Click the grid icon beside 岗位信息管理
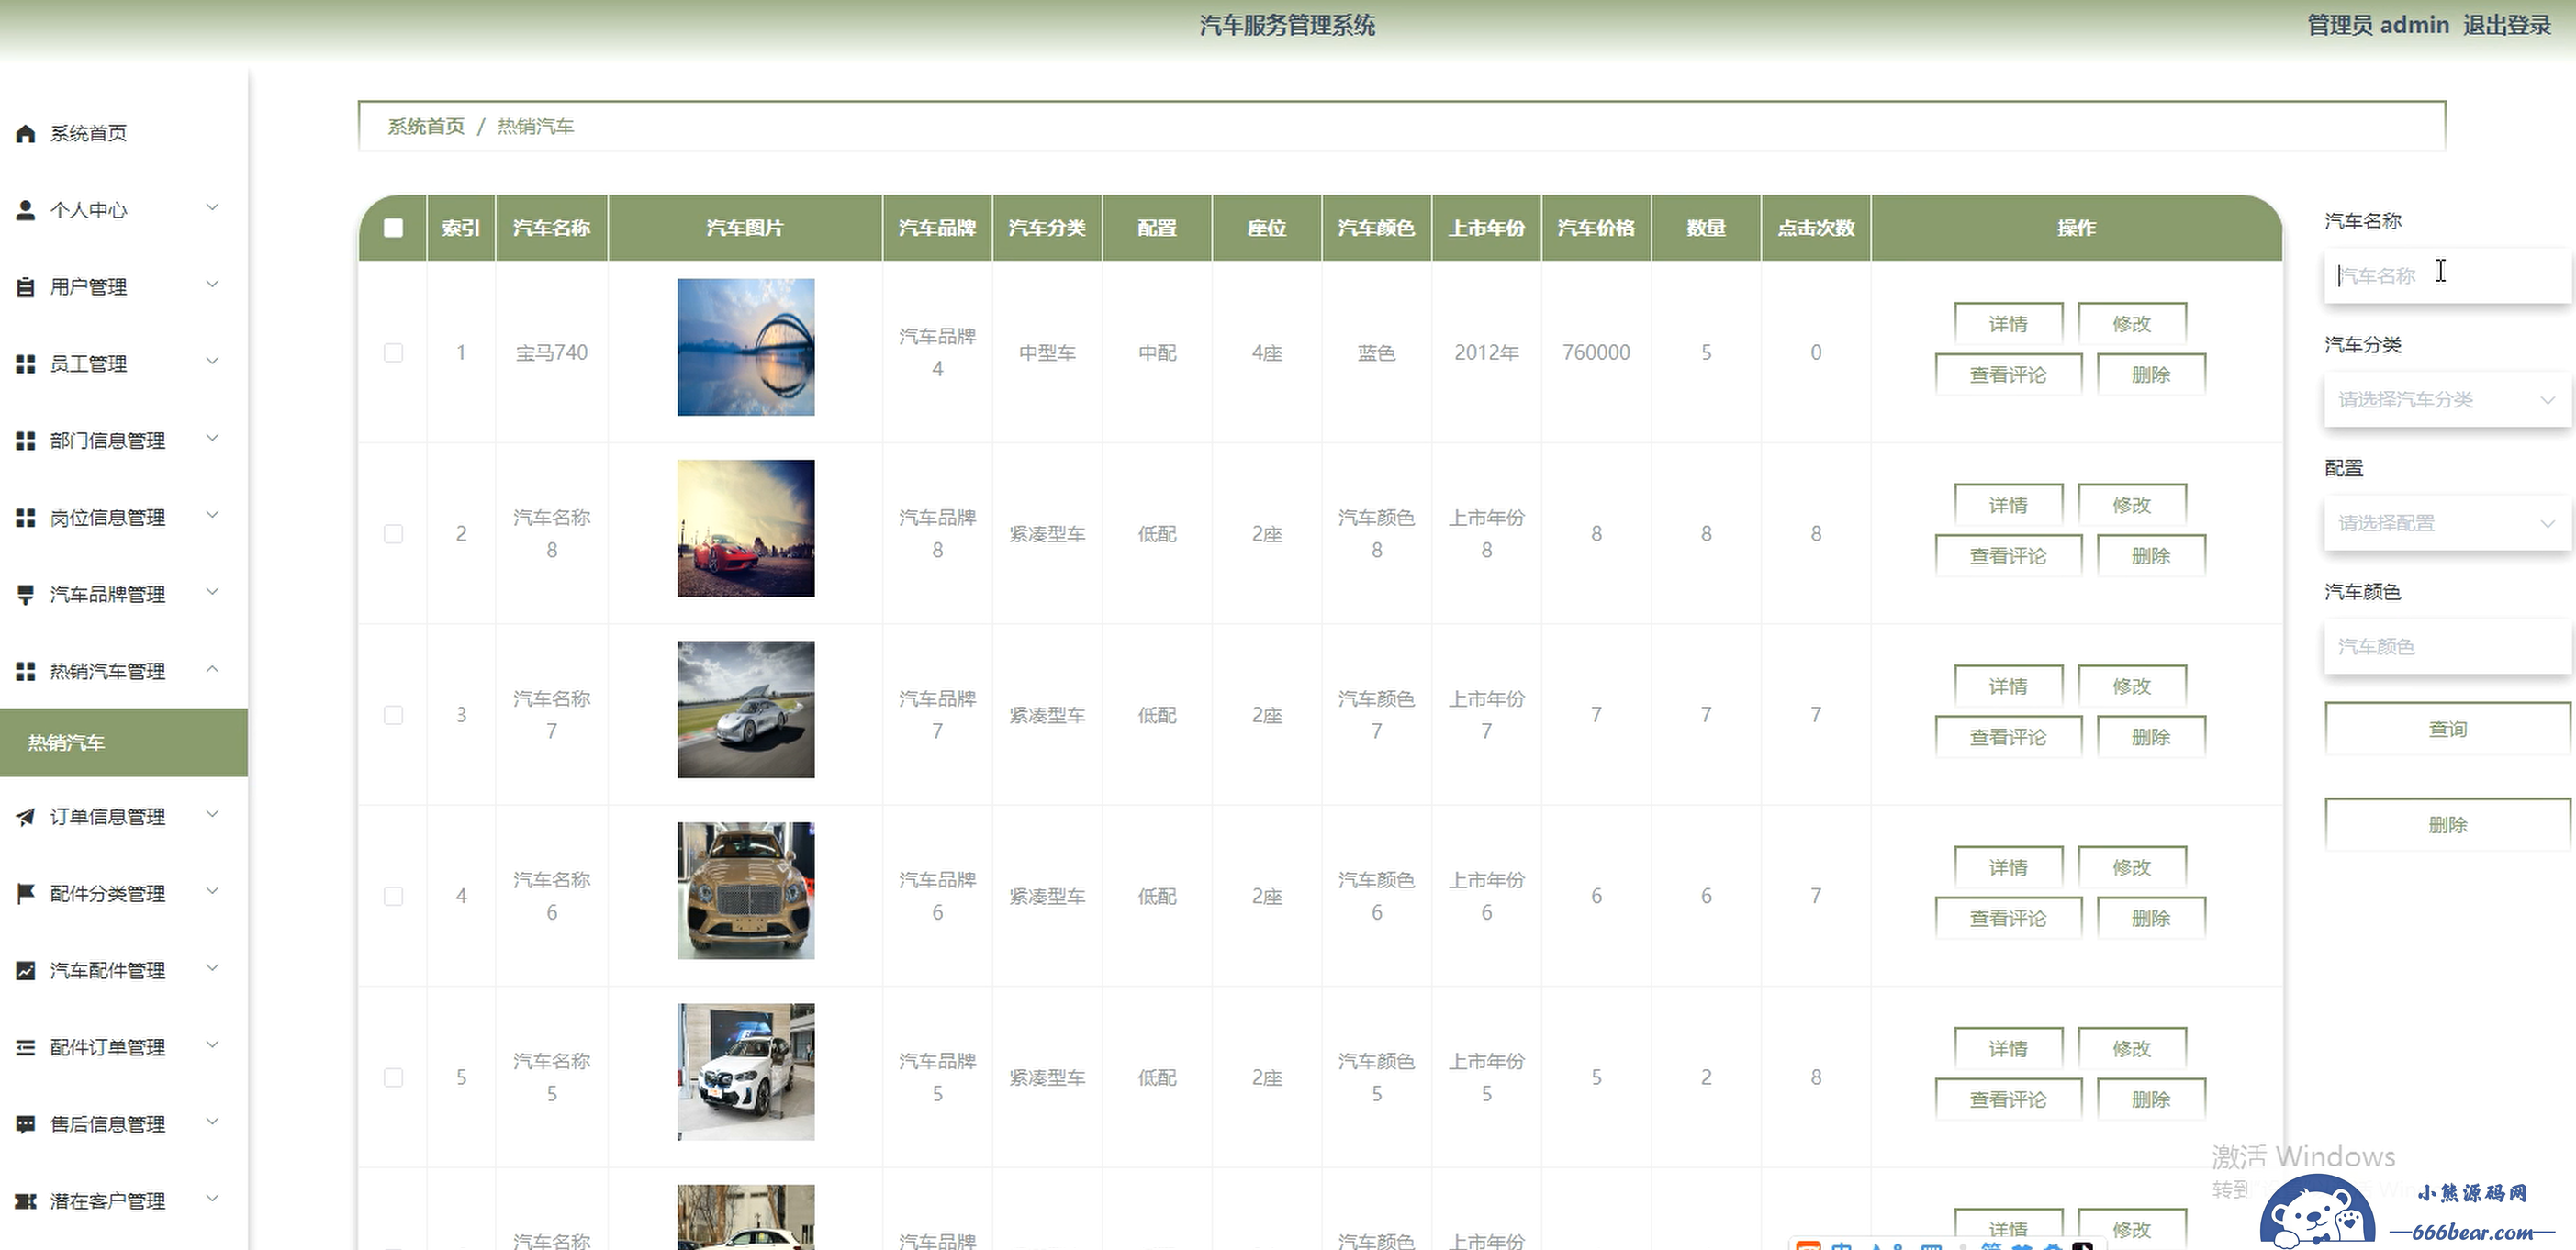This screenshot has height=1250, width=2576. pos(26,518)
